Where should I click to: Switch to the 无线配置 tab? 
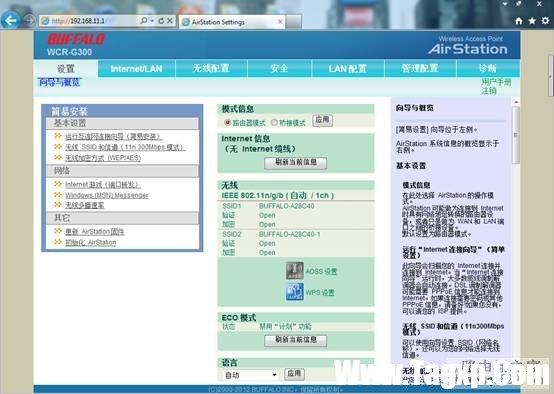coord(211,69)
